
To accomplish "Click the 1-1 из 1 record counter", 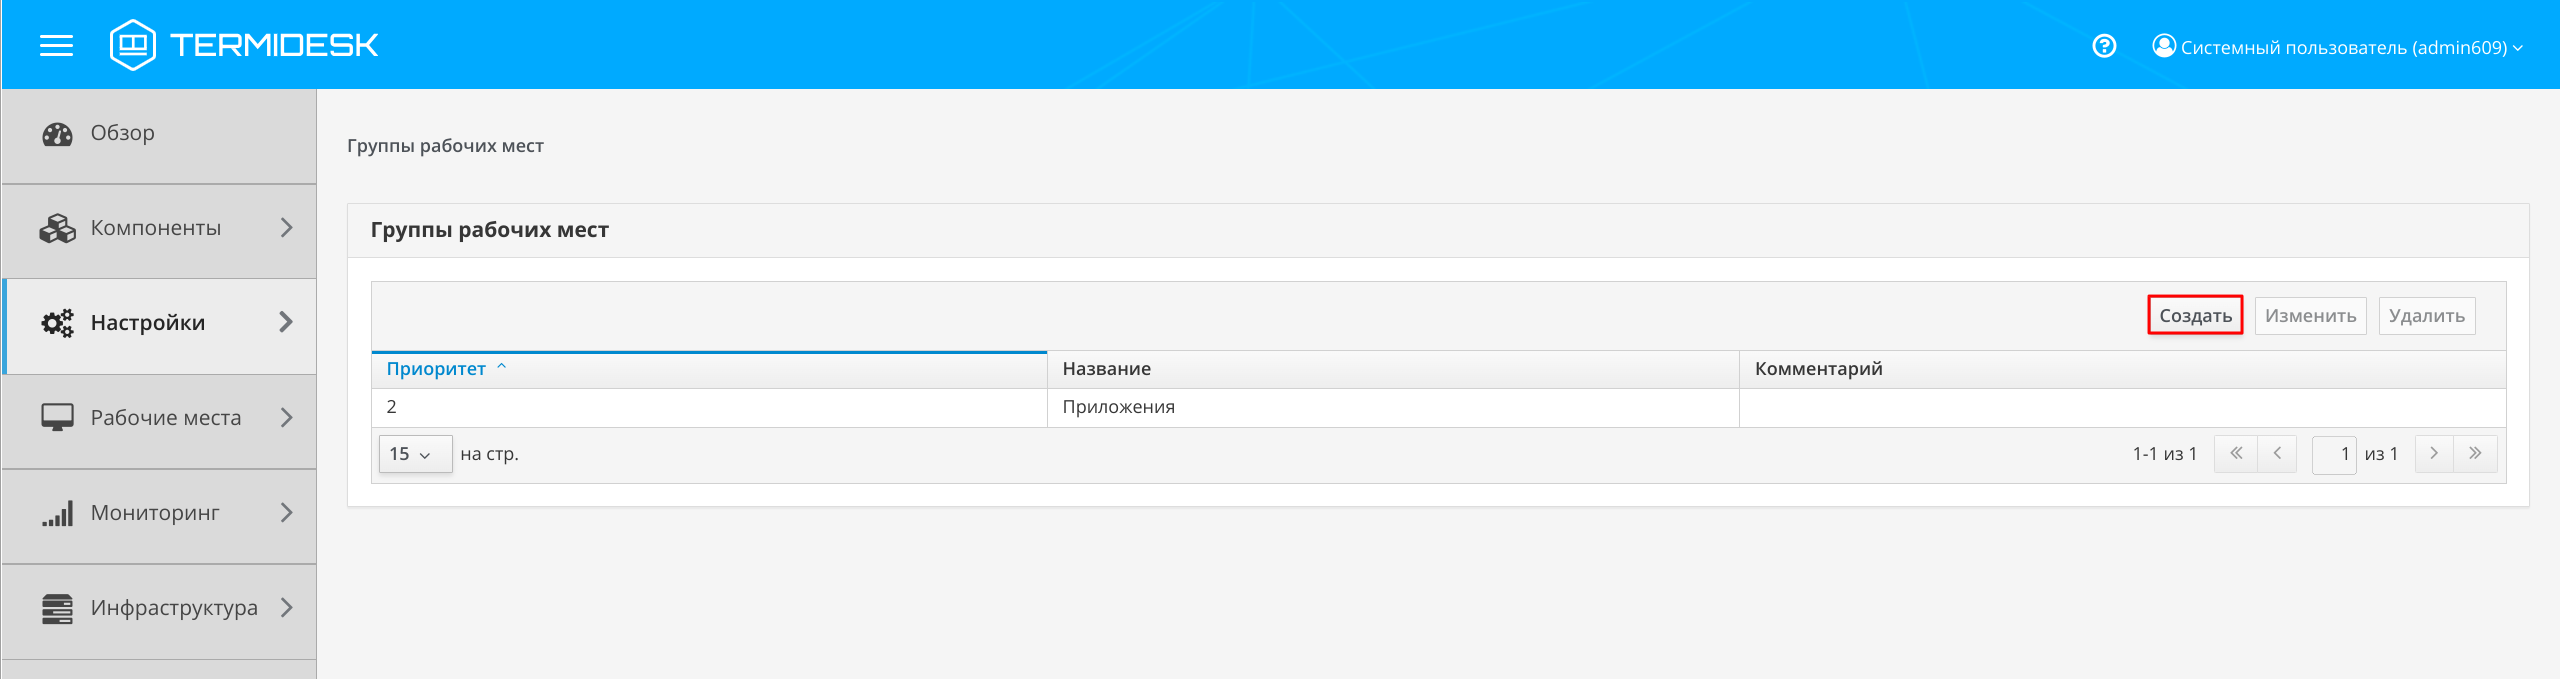I will click(2165, 454).
